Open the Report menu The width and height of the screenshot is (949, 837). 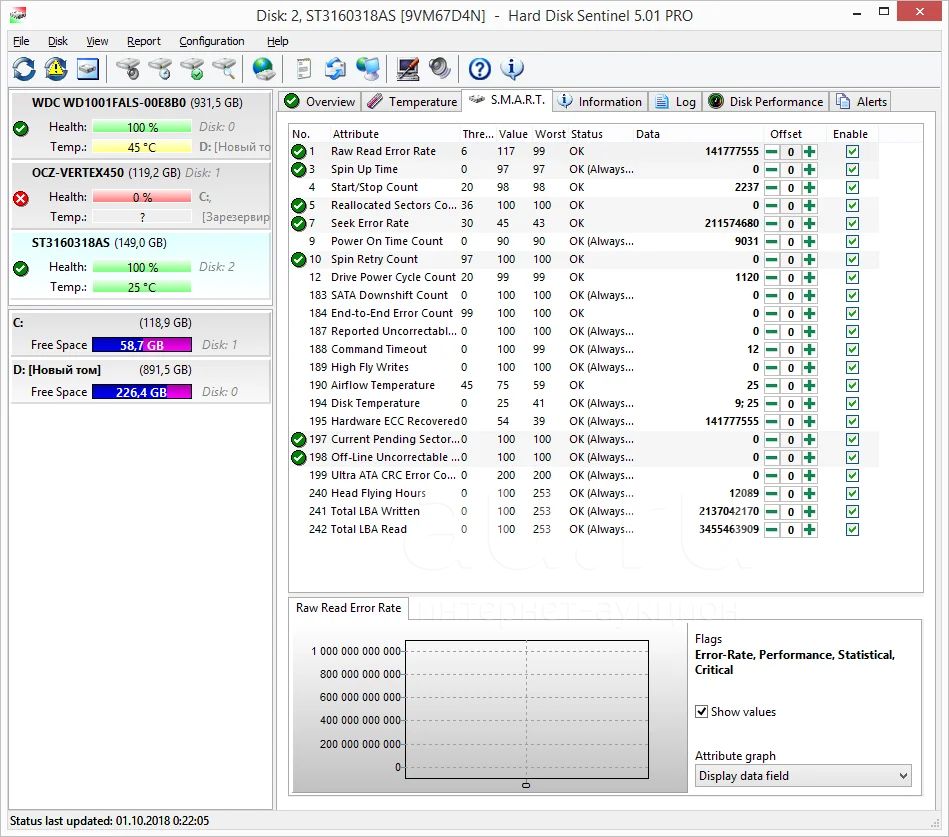coord(143,41)
